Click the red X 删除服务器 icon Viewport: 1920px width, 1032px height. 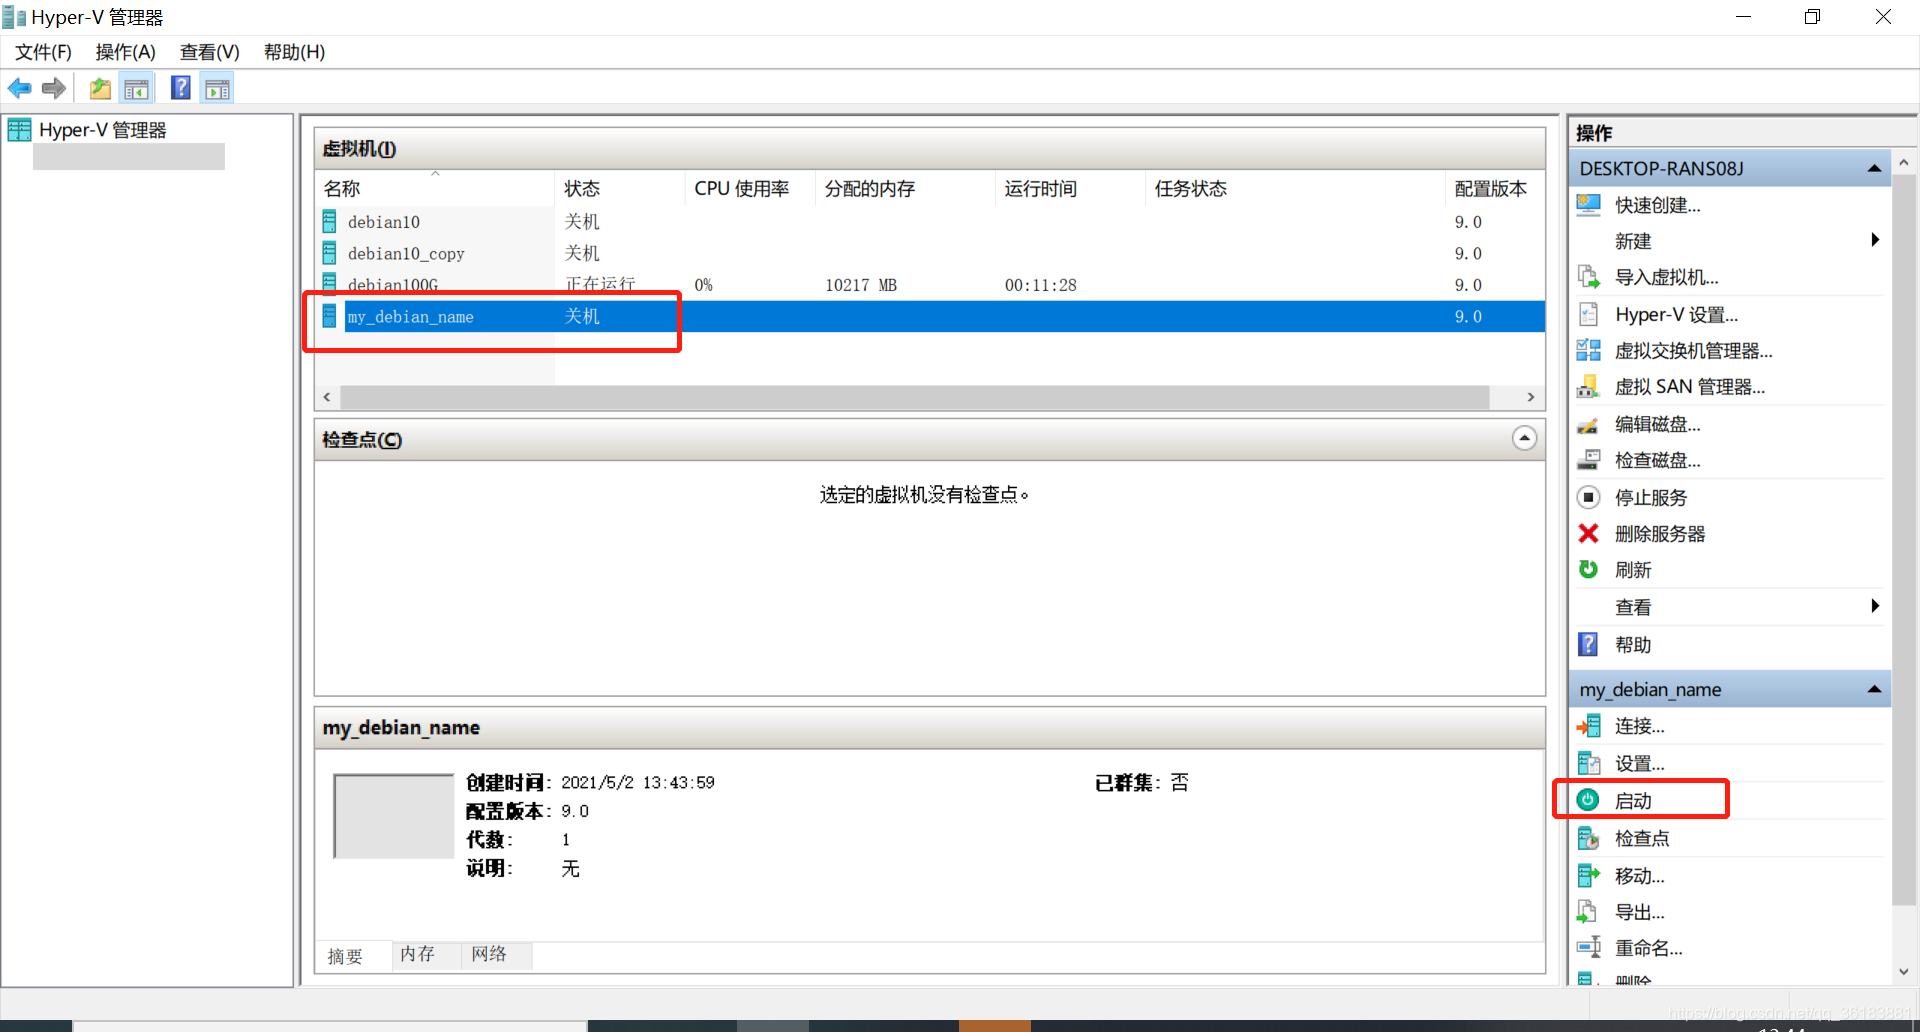click(1588, 533)
